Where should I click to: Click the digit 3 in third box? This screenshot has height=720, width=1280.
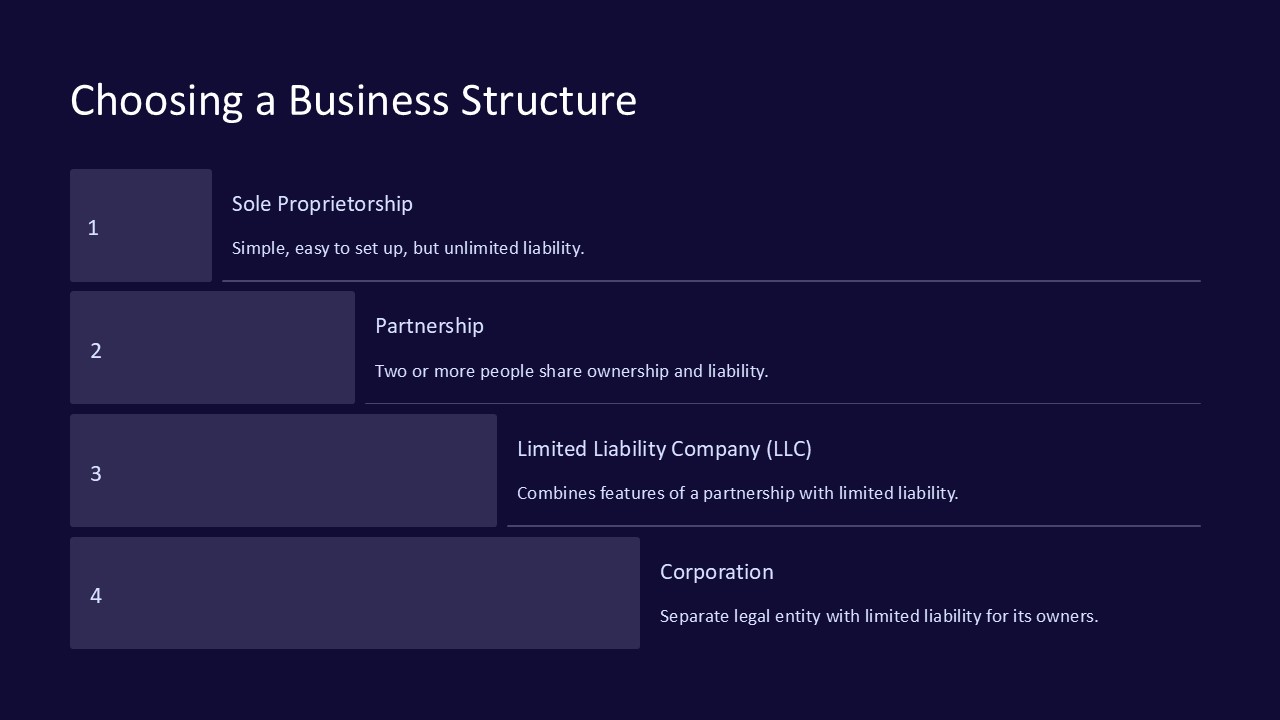click(x=96, y=474)
